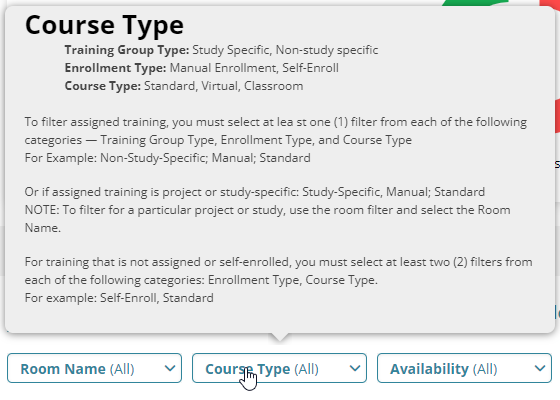Click the bold Enrollment Type label
Image resolution: width=560 pixels, height=400 pixels.
click(x=115, y=68)
